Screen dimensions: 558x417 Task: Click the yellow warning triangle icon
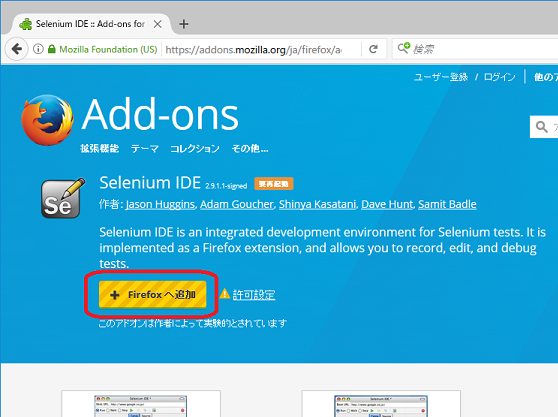point(225,294)
